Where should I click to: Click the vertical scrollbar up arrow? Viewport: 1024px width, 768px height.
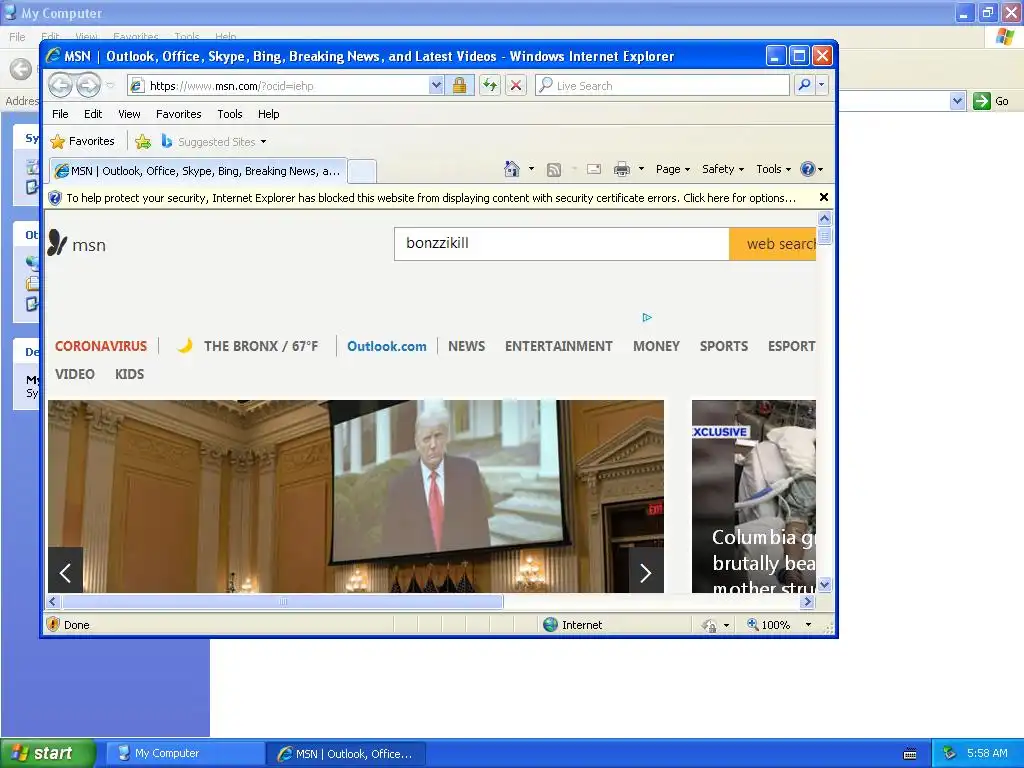pyautogui.click(x=824, y=219)
